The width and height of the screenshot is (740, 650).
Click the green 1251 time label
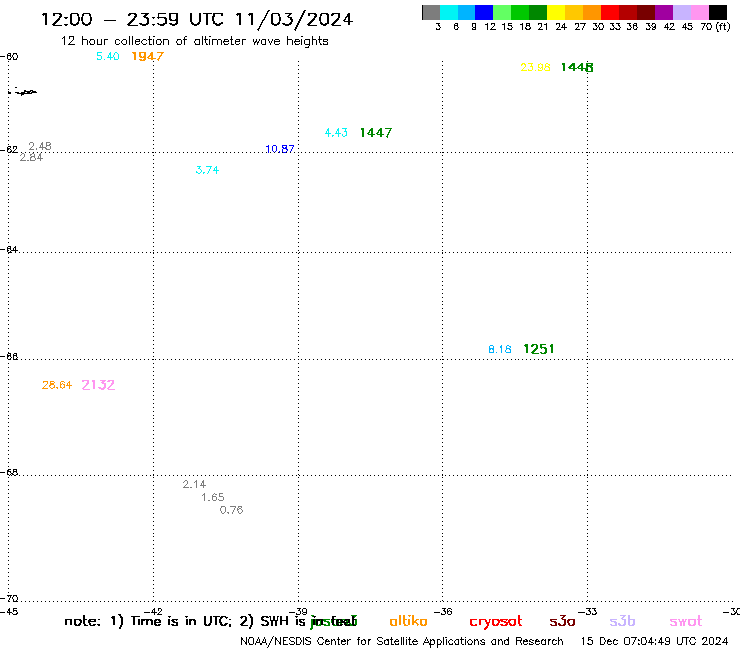coord(538,349)
